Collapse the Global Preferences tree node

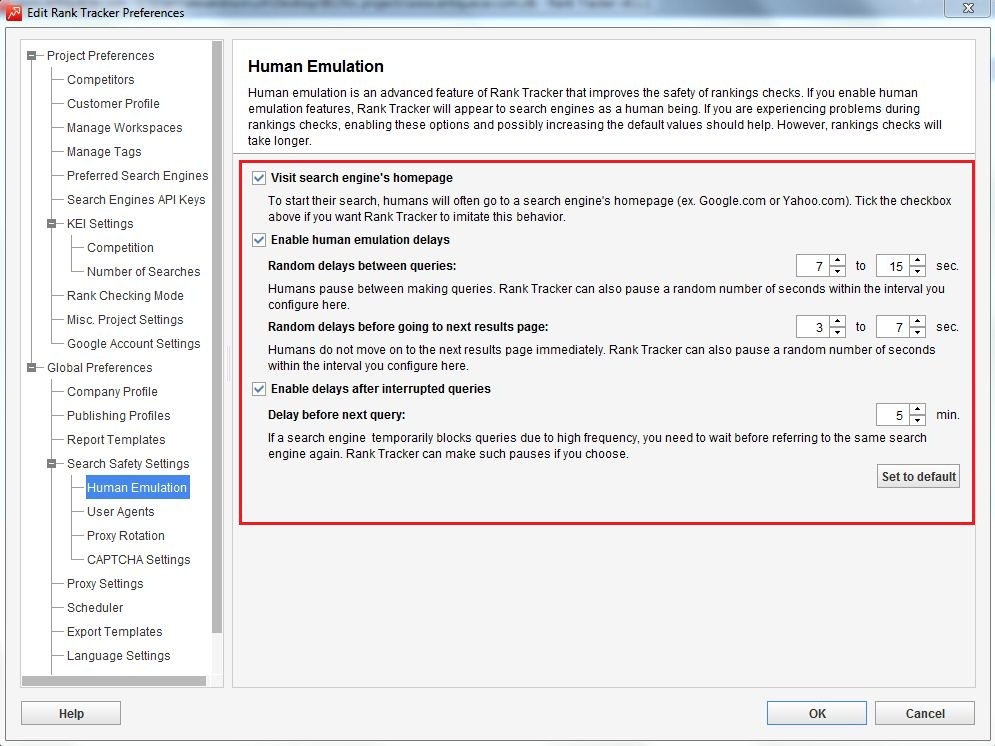click(x=32, y=368)
